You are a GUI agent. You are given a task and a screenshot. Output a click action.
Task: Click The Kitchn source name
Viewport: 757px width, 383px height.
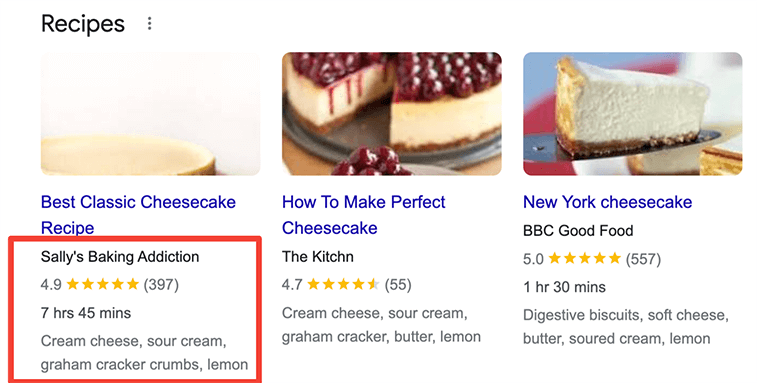(x=318, y=256)
